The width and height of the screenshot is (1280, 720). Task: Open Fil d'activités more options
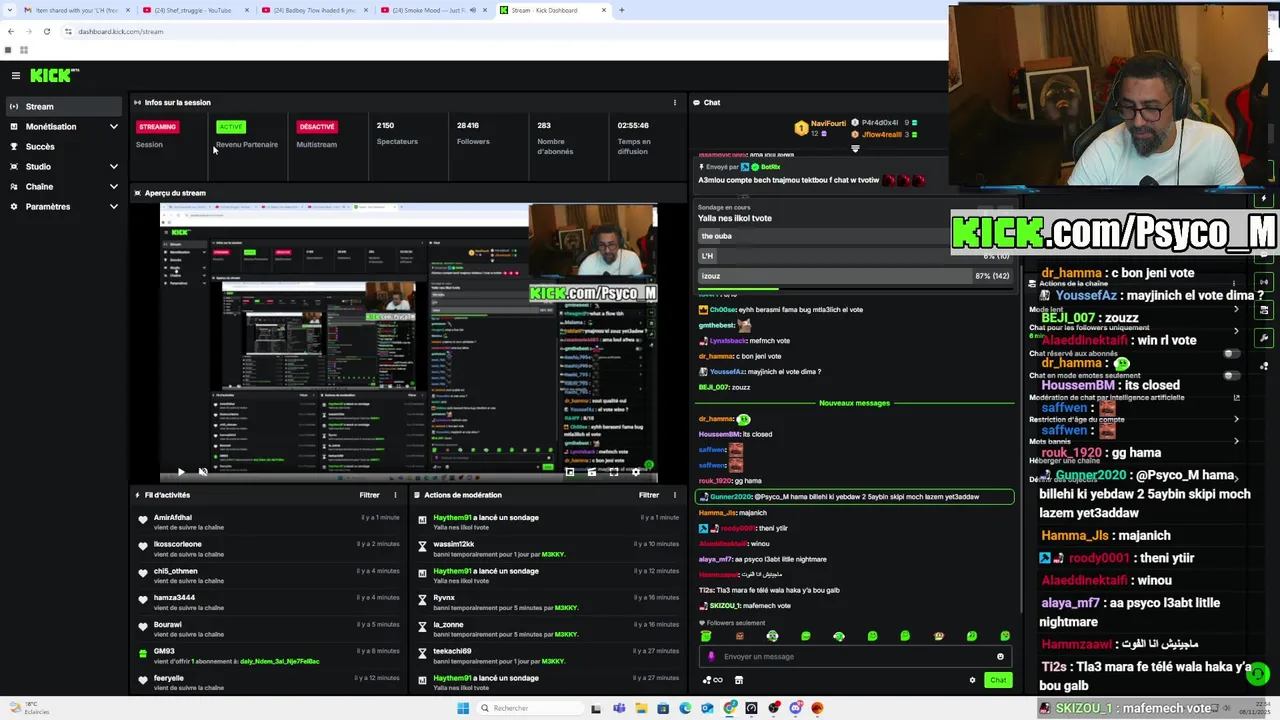[395, 495]
